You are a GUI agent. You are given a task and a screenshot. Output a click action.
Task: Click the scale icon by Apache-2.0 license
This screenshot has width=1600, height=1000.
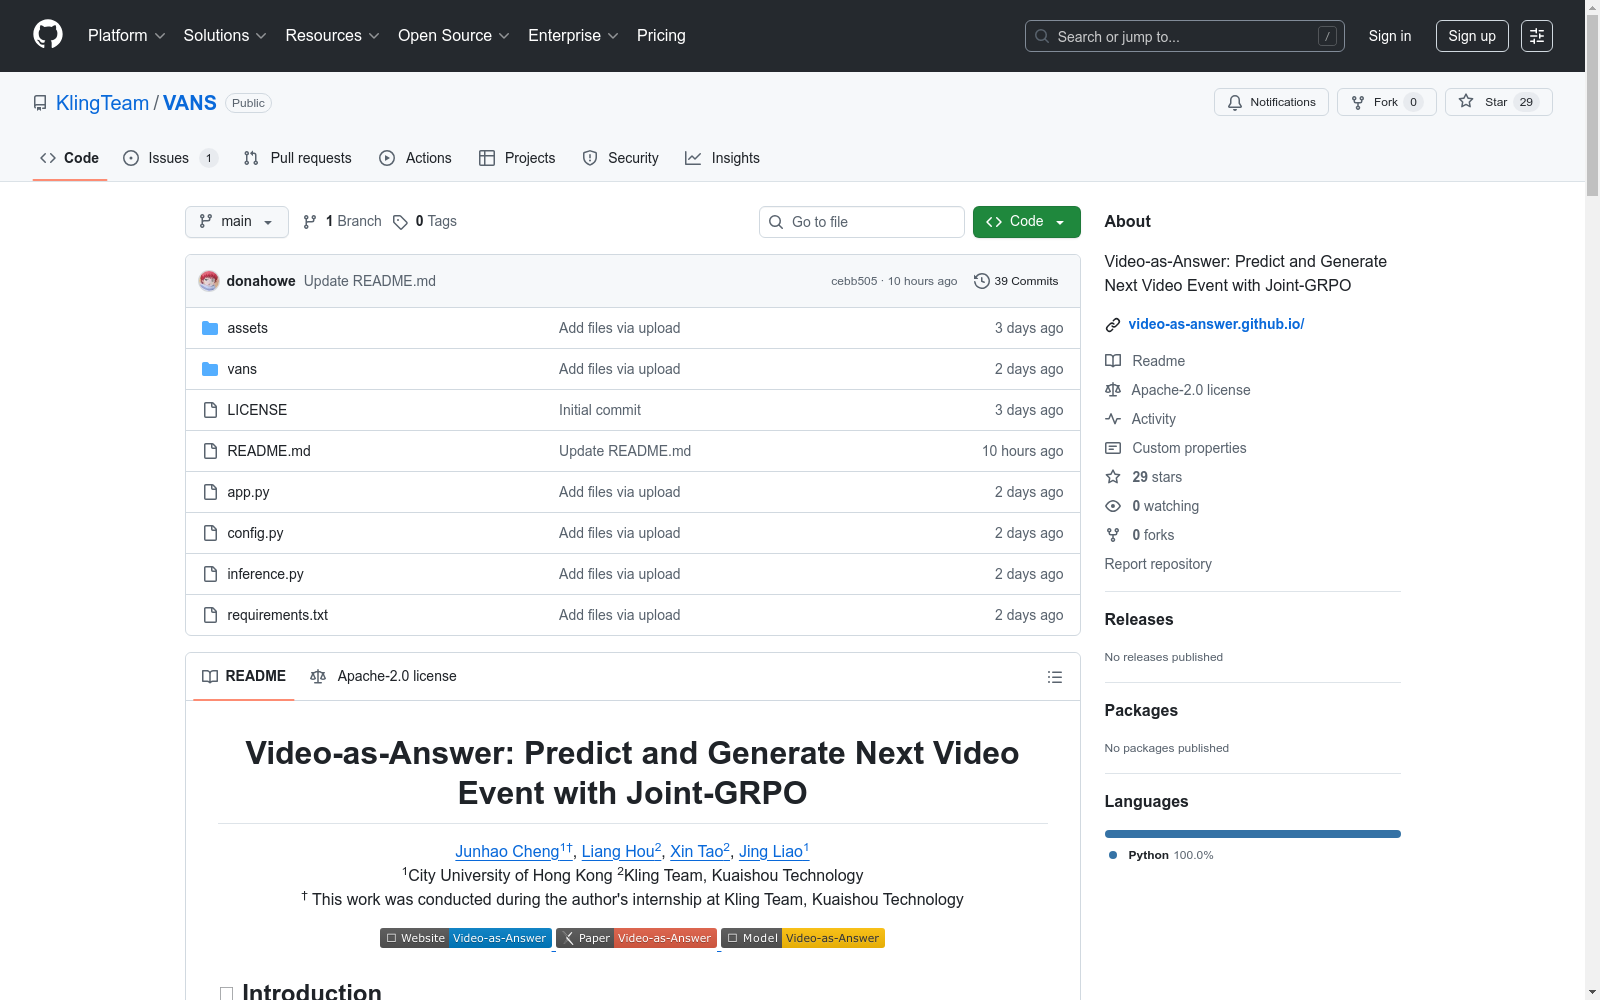coord(1113,390)
